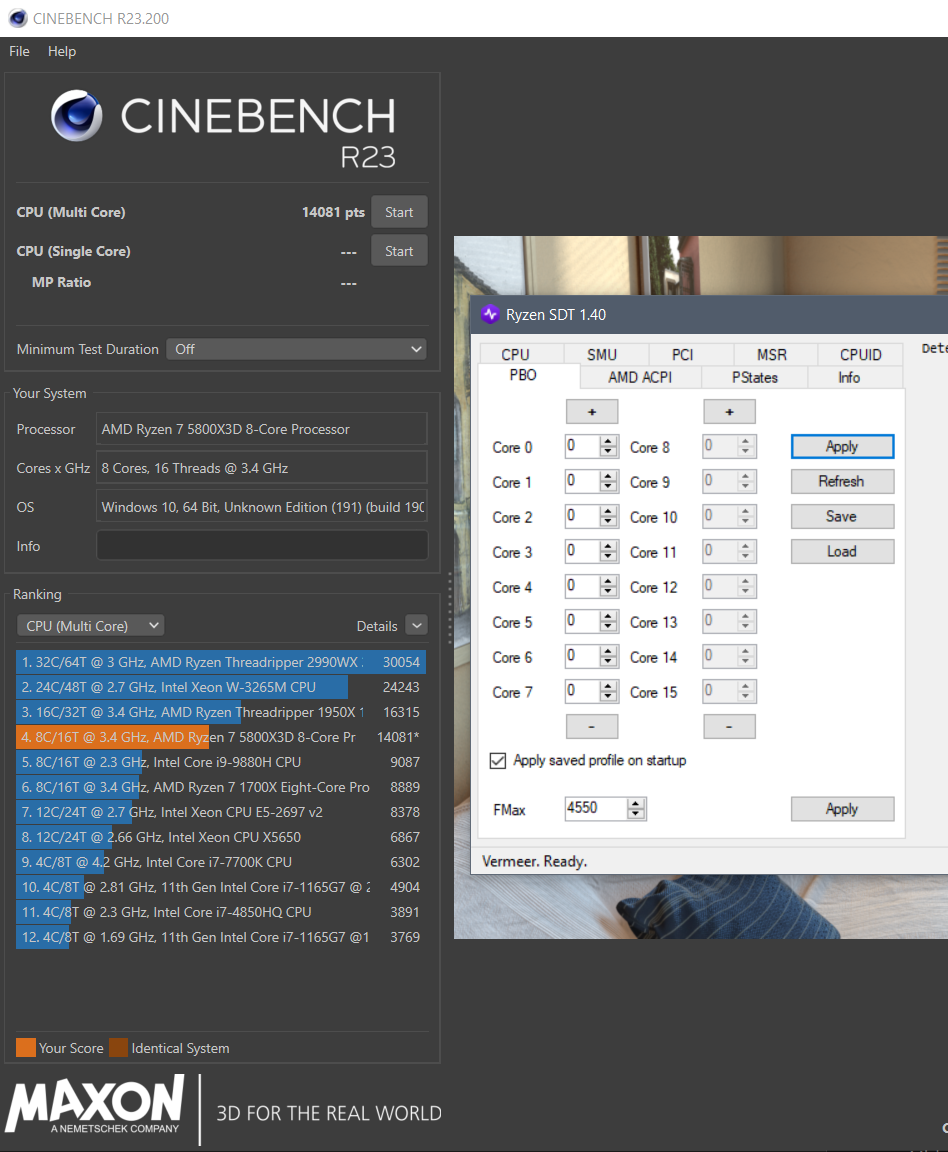The image size is (948, 1152).
Task: Click the brown Identical System legend swatch
Action: pyautogui.click(x=118, y=1048)
